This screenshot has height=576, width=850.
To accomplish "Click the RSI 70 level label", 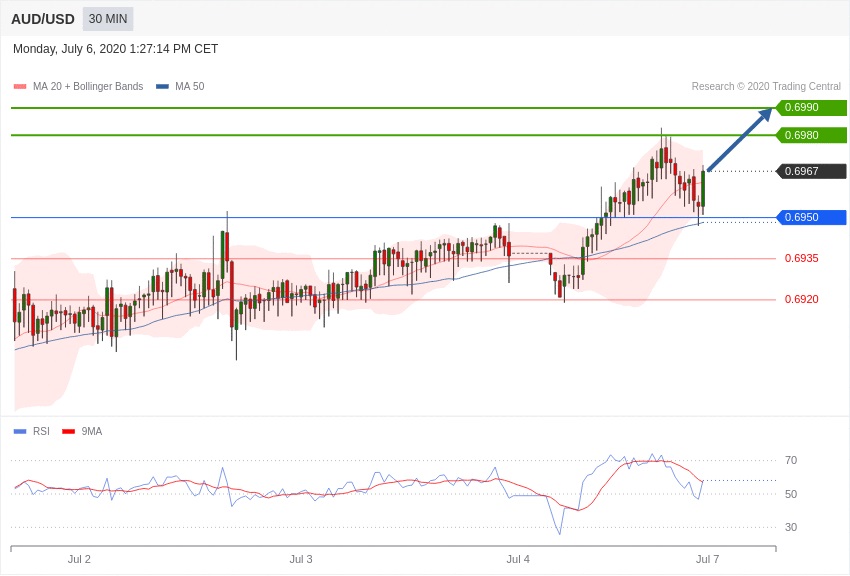I will click(791, 461).
